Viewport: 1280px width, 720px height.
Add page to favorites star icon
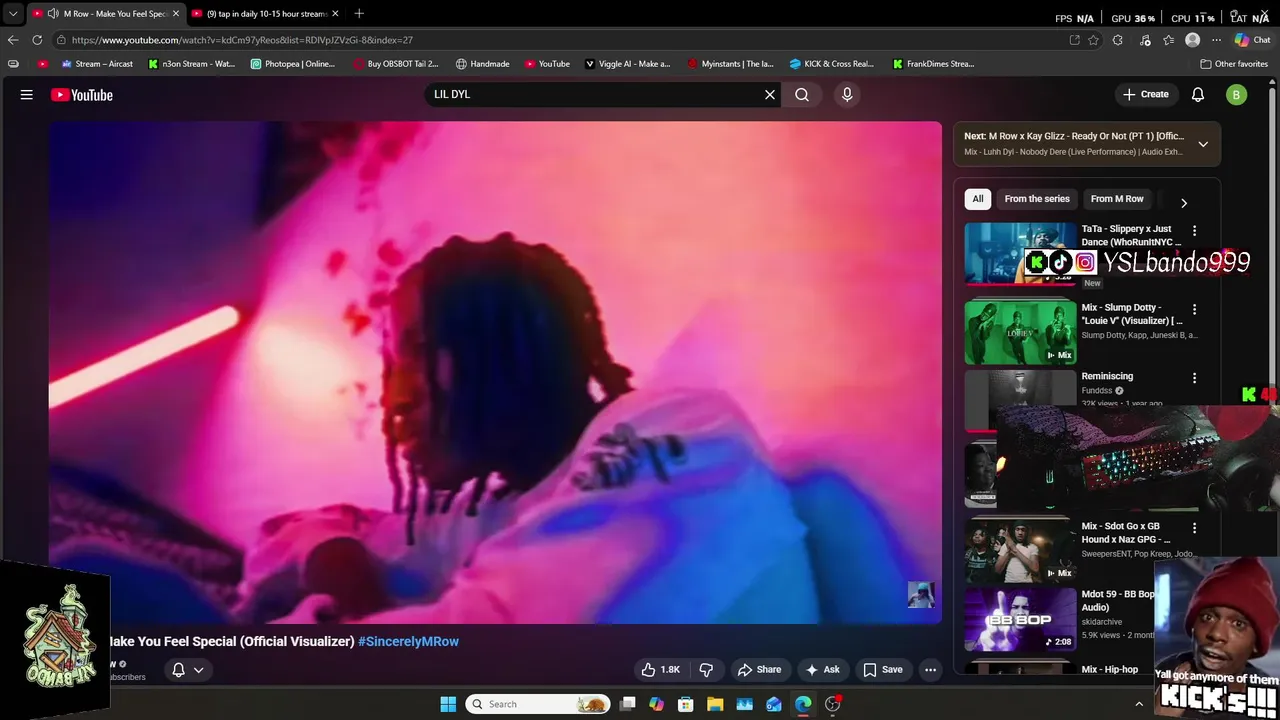pos(1093,40)
